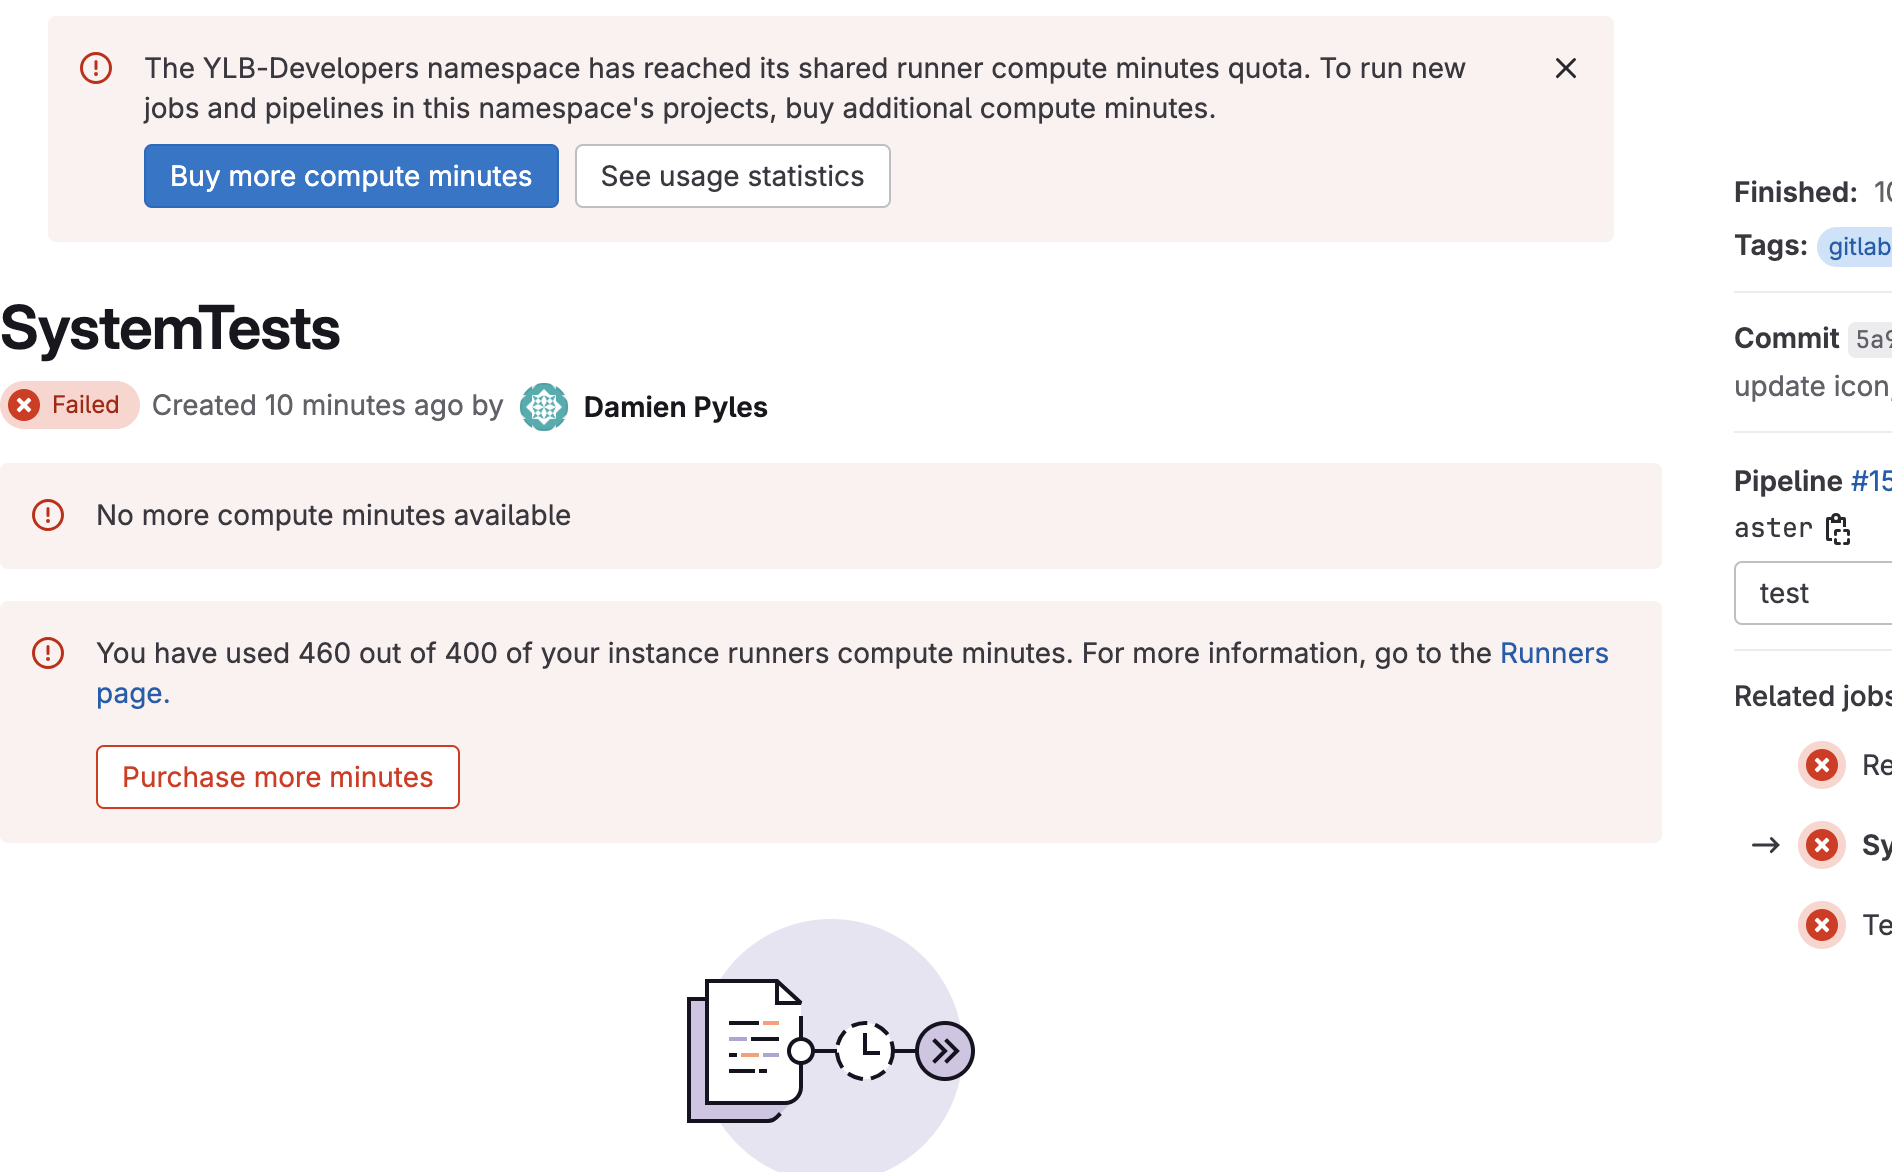Click the red Failed status badge
This screenshot has width=1892, height=1172.
coord(70,405)
